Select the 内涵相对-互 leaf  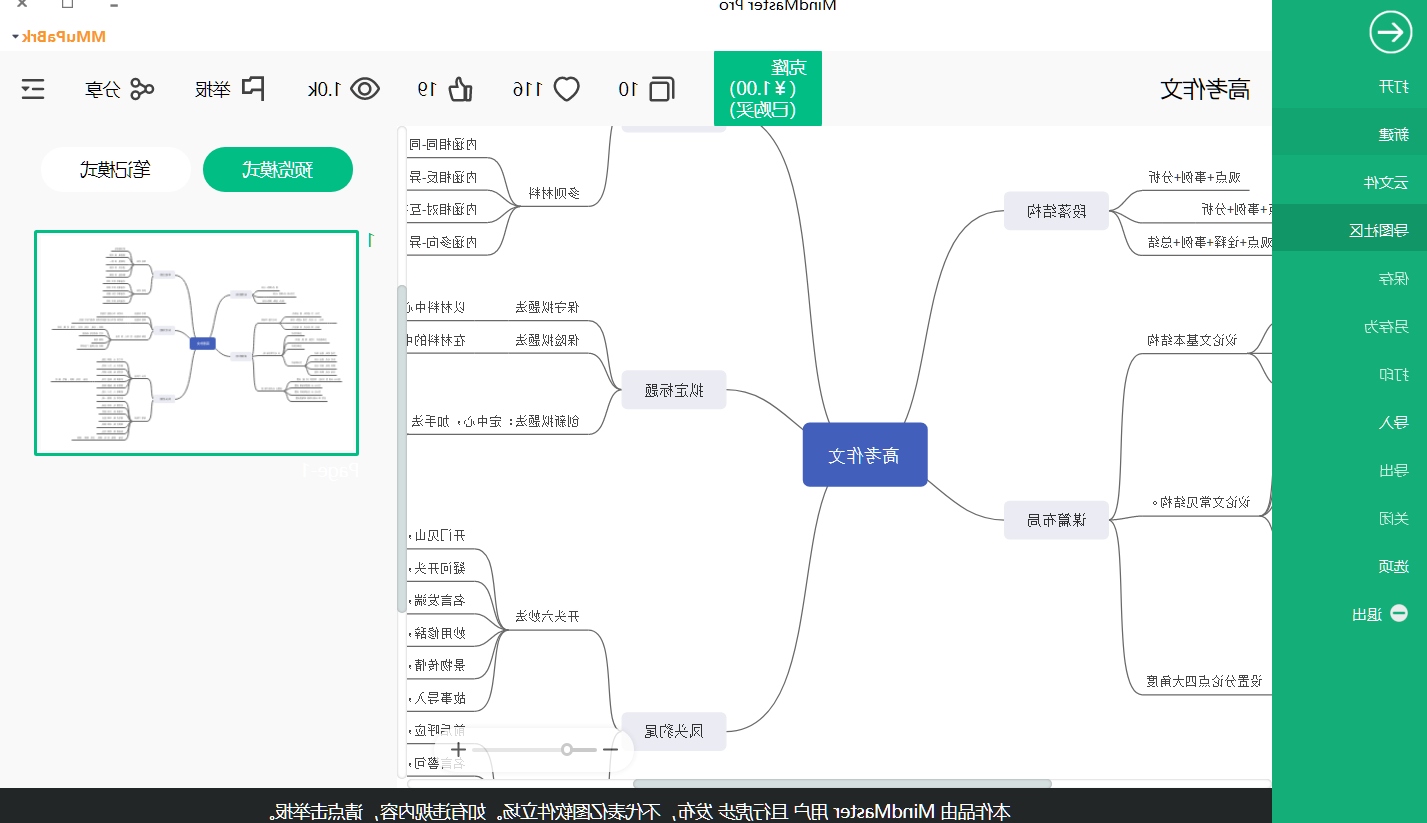click(443, 210)
